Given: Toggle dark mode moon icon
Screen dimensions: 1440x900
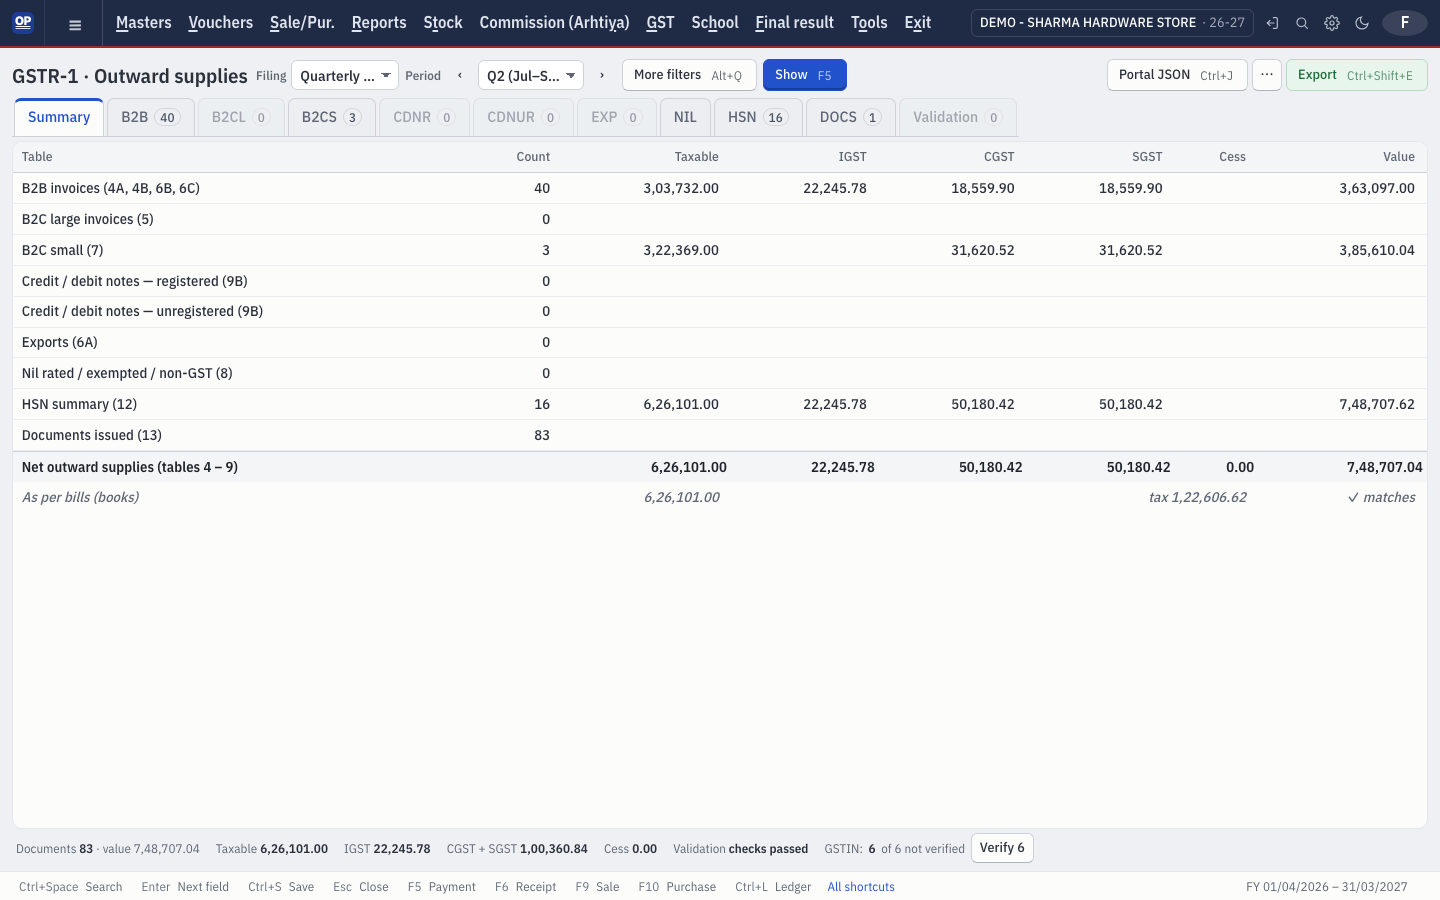Looking at the screenshot, I should 1362,23.
